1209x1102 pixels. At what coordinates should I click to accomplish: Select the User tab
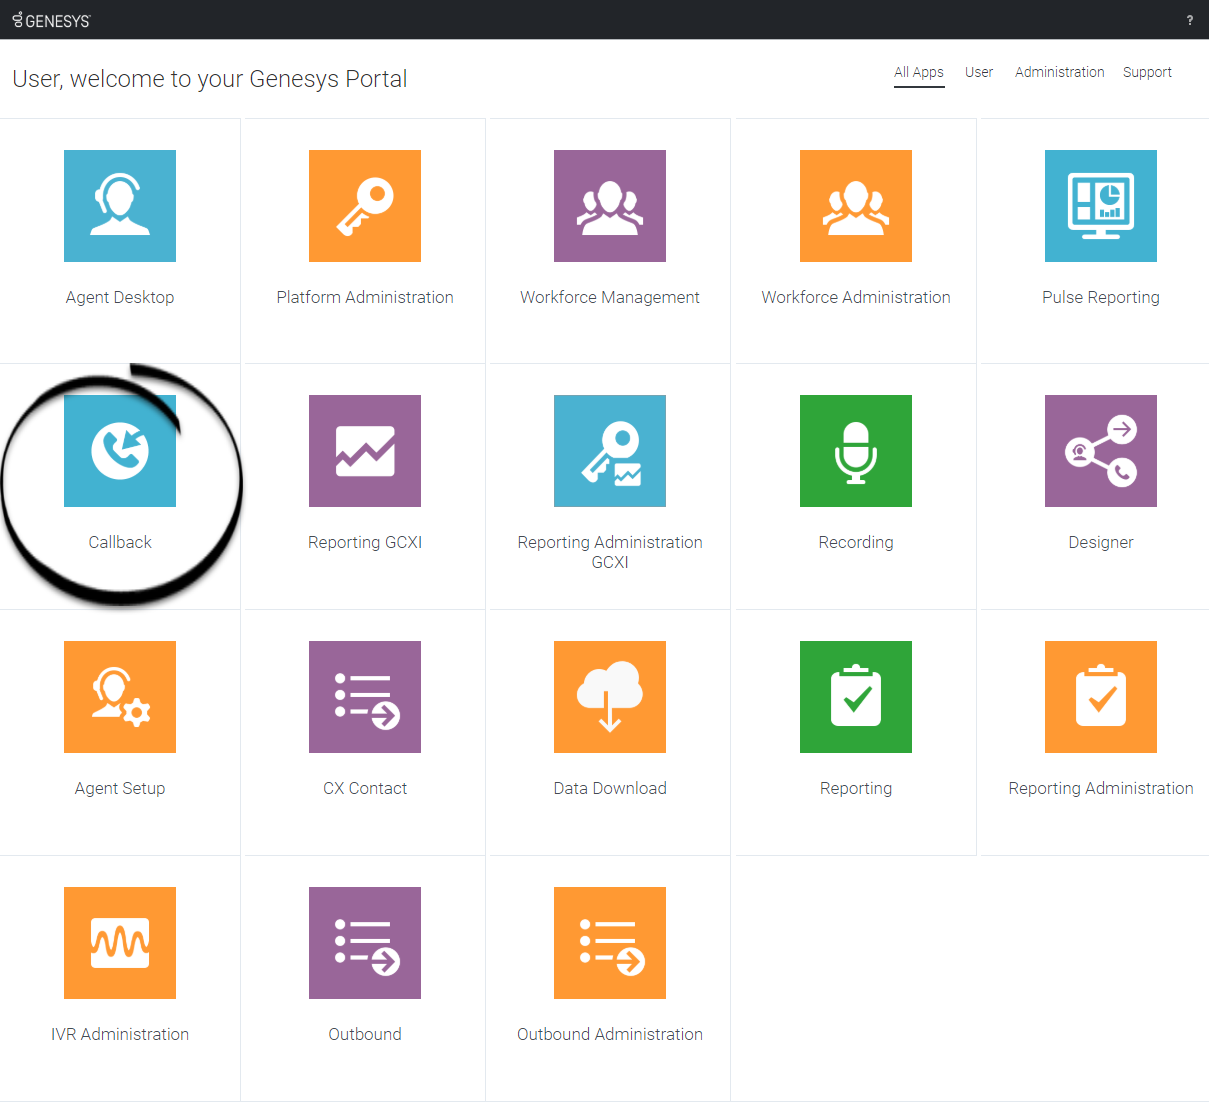click(979, 72)
